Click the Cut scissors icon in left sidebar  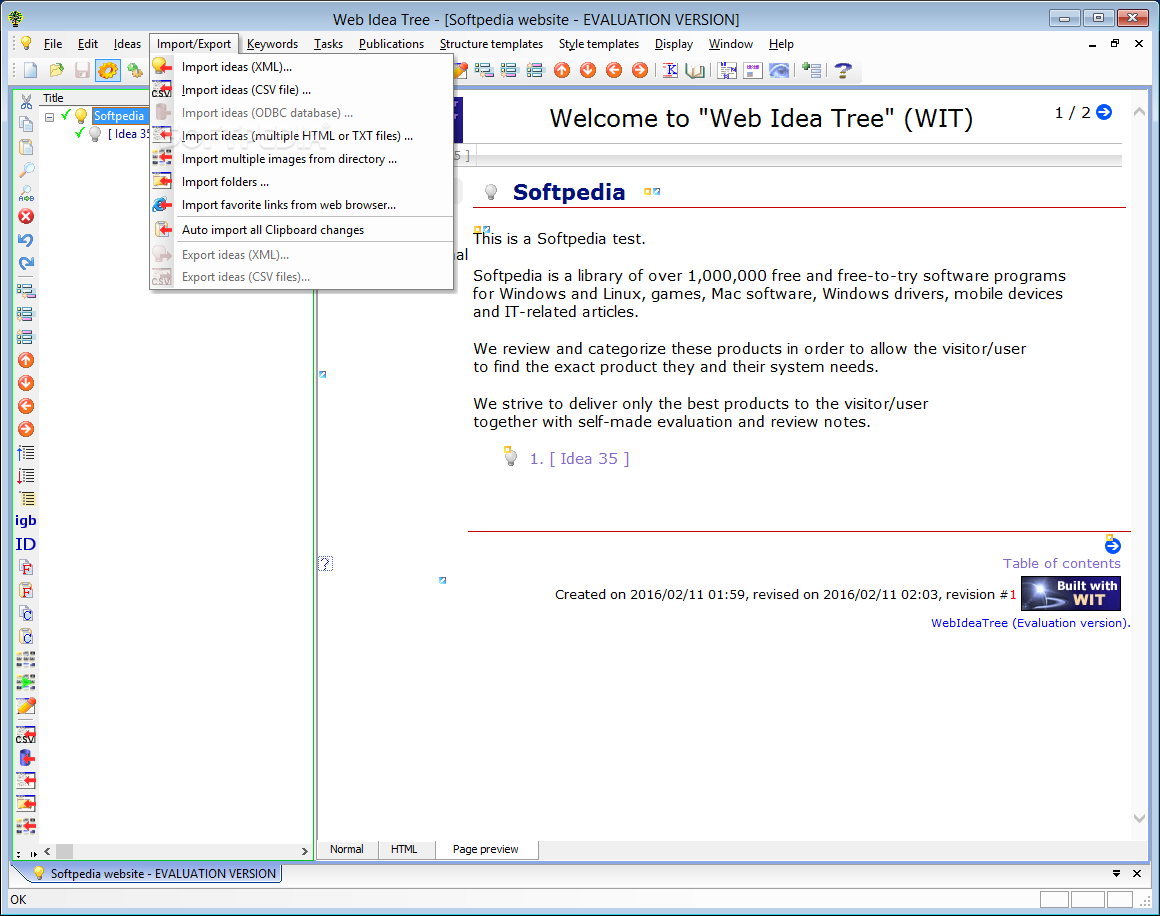coord(26,101)
